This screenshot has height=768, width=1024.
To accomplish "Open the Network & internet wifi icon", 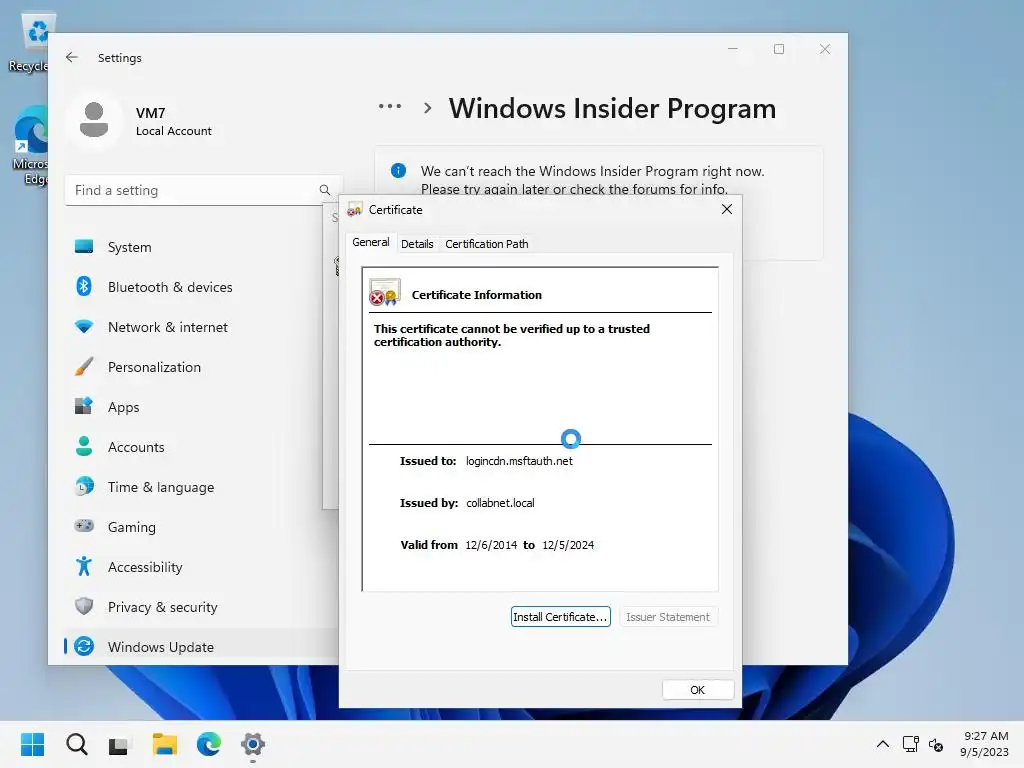I will pyautogui.click(x=84, y=327).
